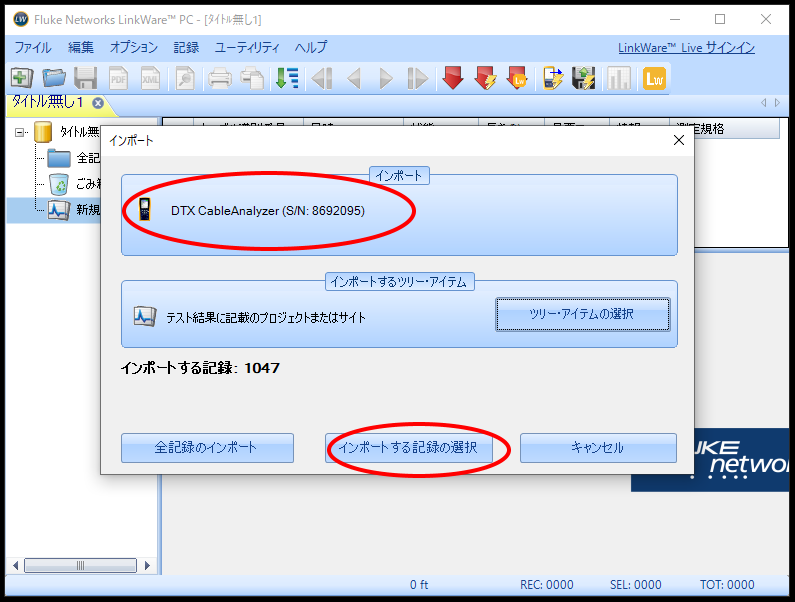Click the REC: 0000 status bar field
The image size is (795, 602).
point(547,585)
